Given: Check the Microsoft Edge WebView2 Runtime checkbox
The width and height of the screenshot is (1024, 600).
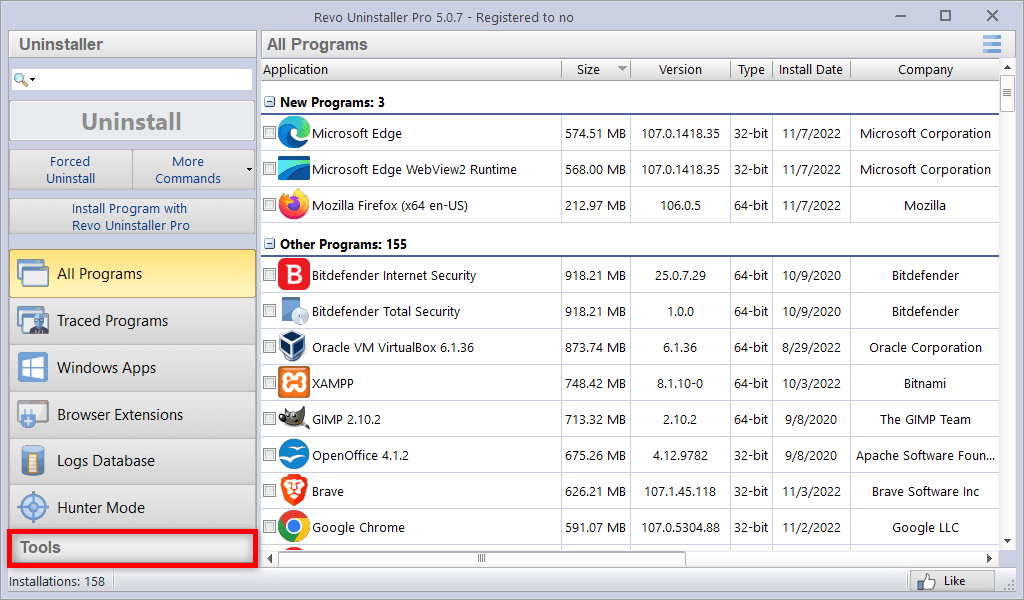Looking at the screenshot, I should pos(269,168).
